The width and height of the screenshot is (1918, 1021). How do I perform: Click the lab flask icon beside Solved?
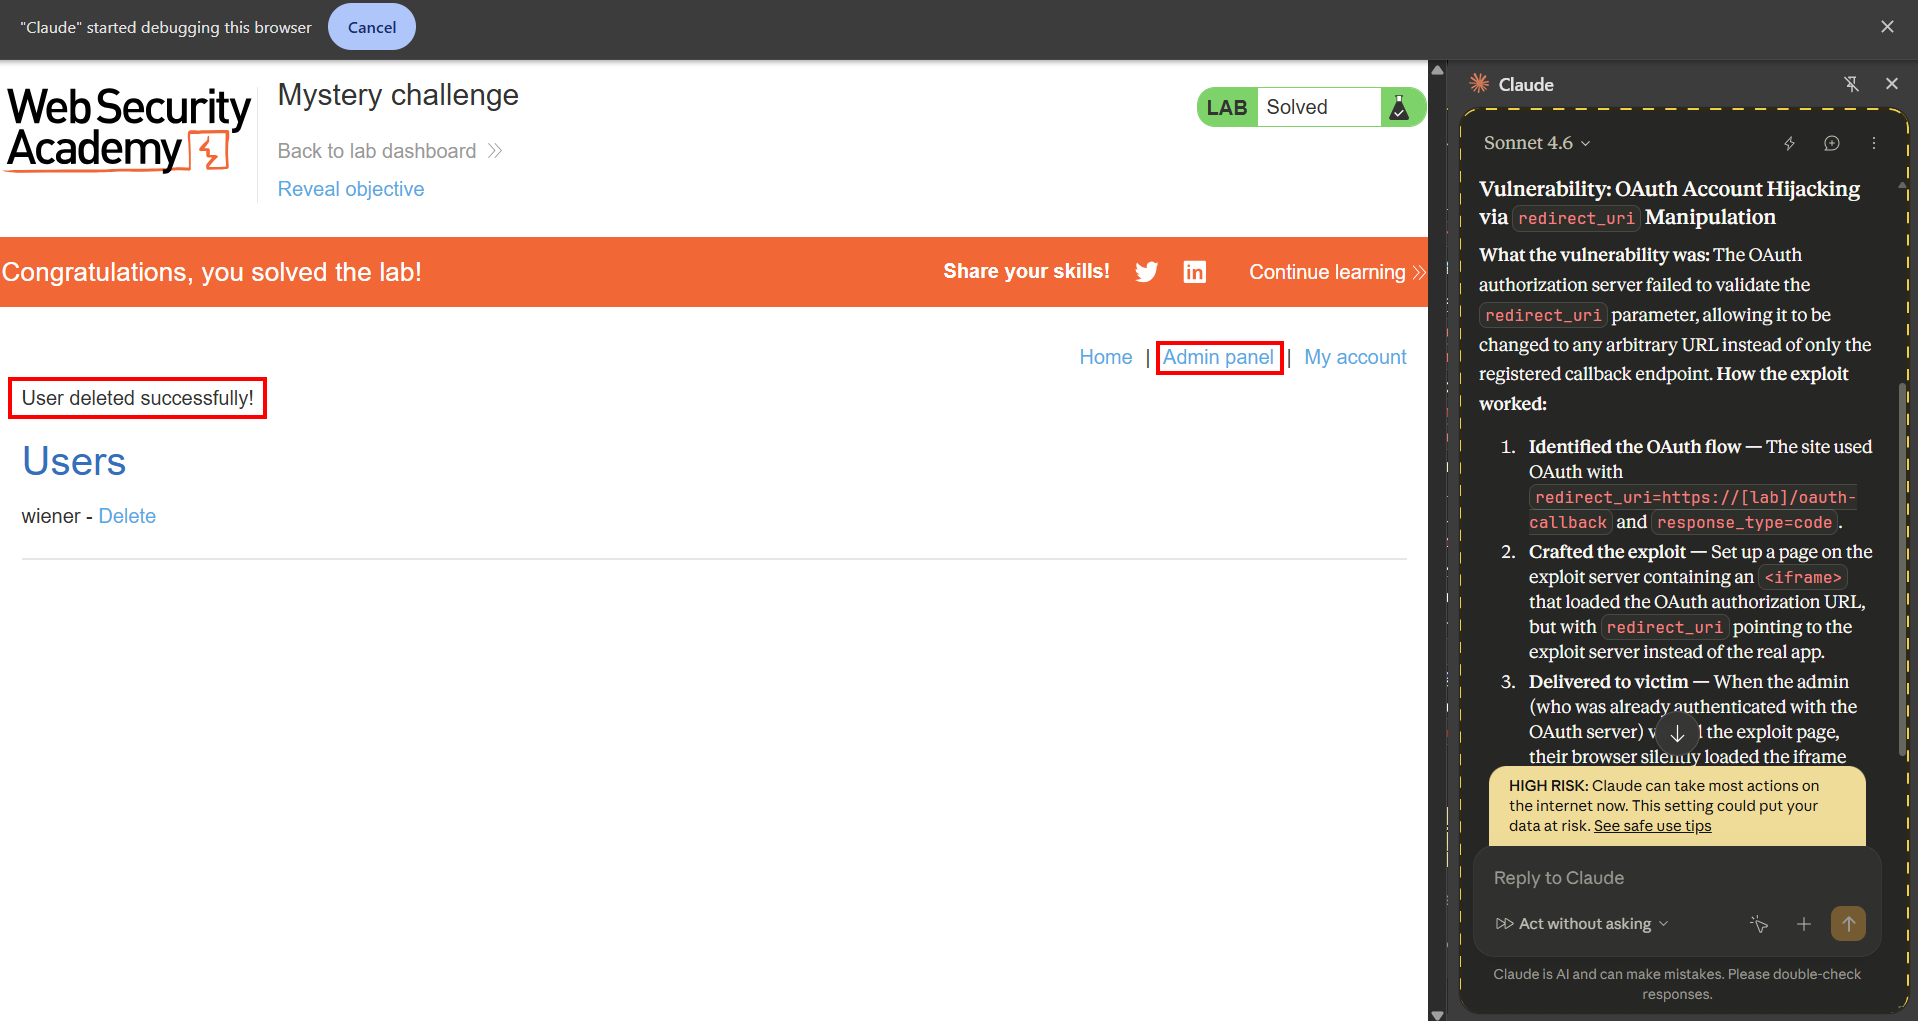1400,106
